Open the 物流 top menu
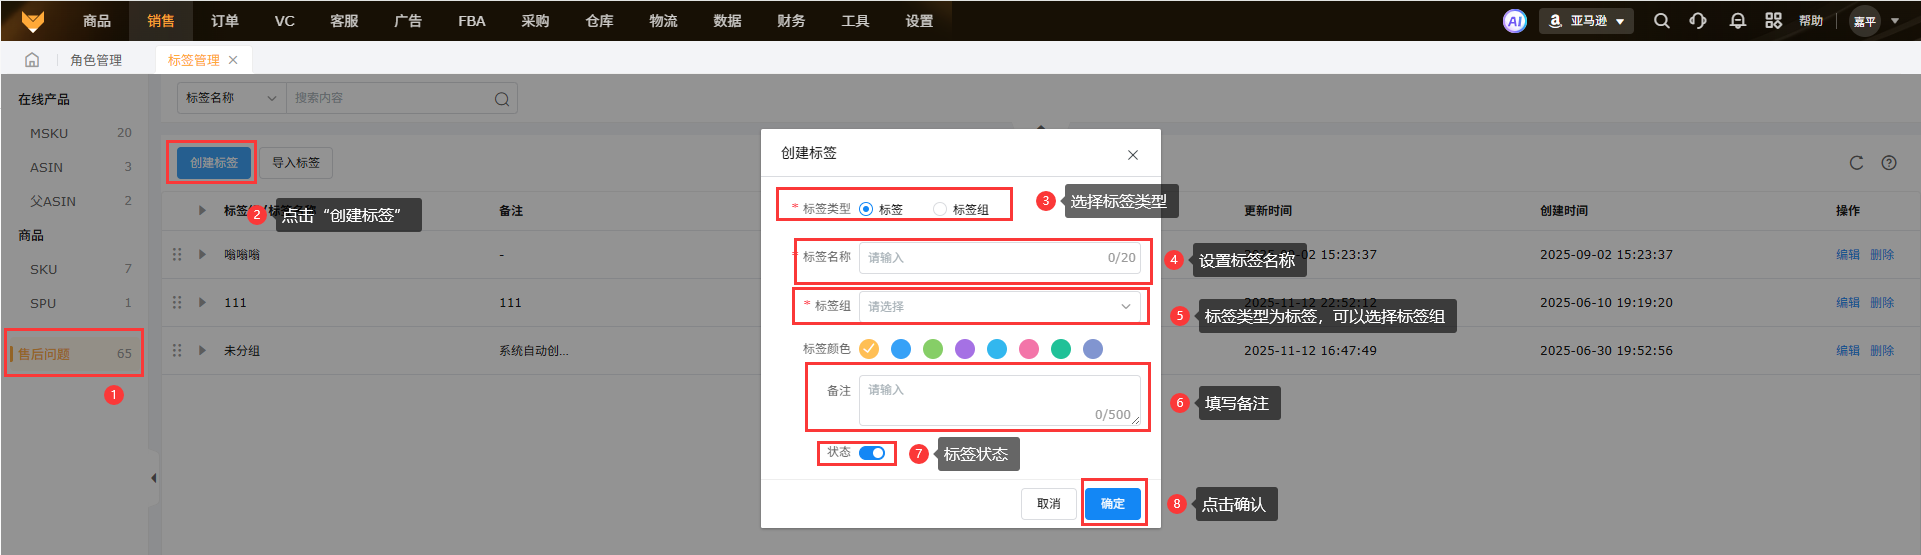The width and height of the screenshot is (1921, 555). 663,21
